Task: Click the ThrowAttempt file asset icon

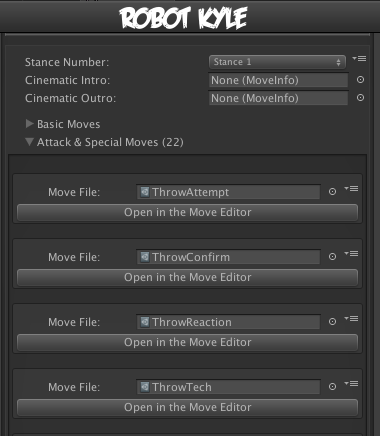Action: click(145, 192)
